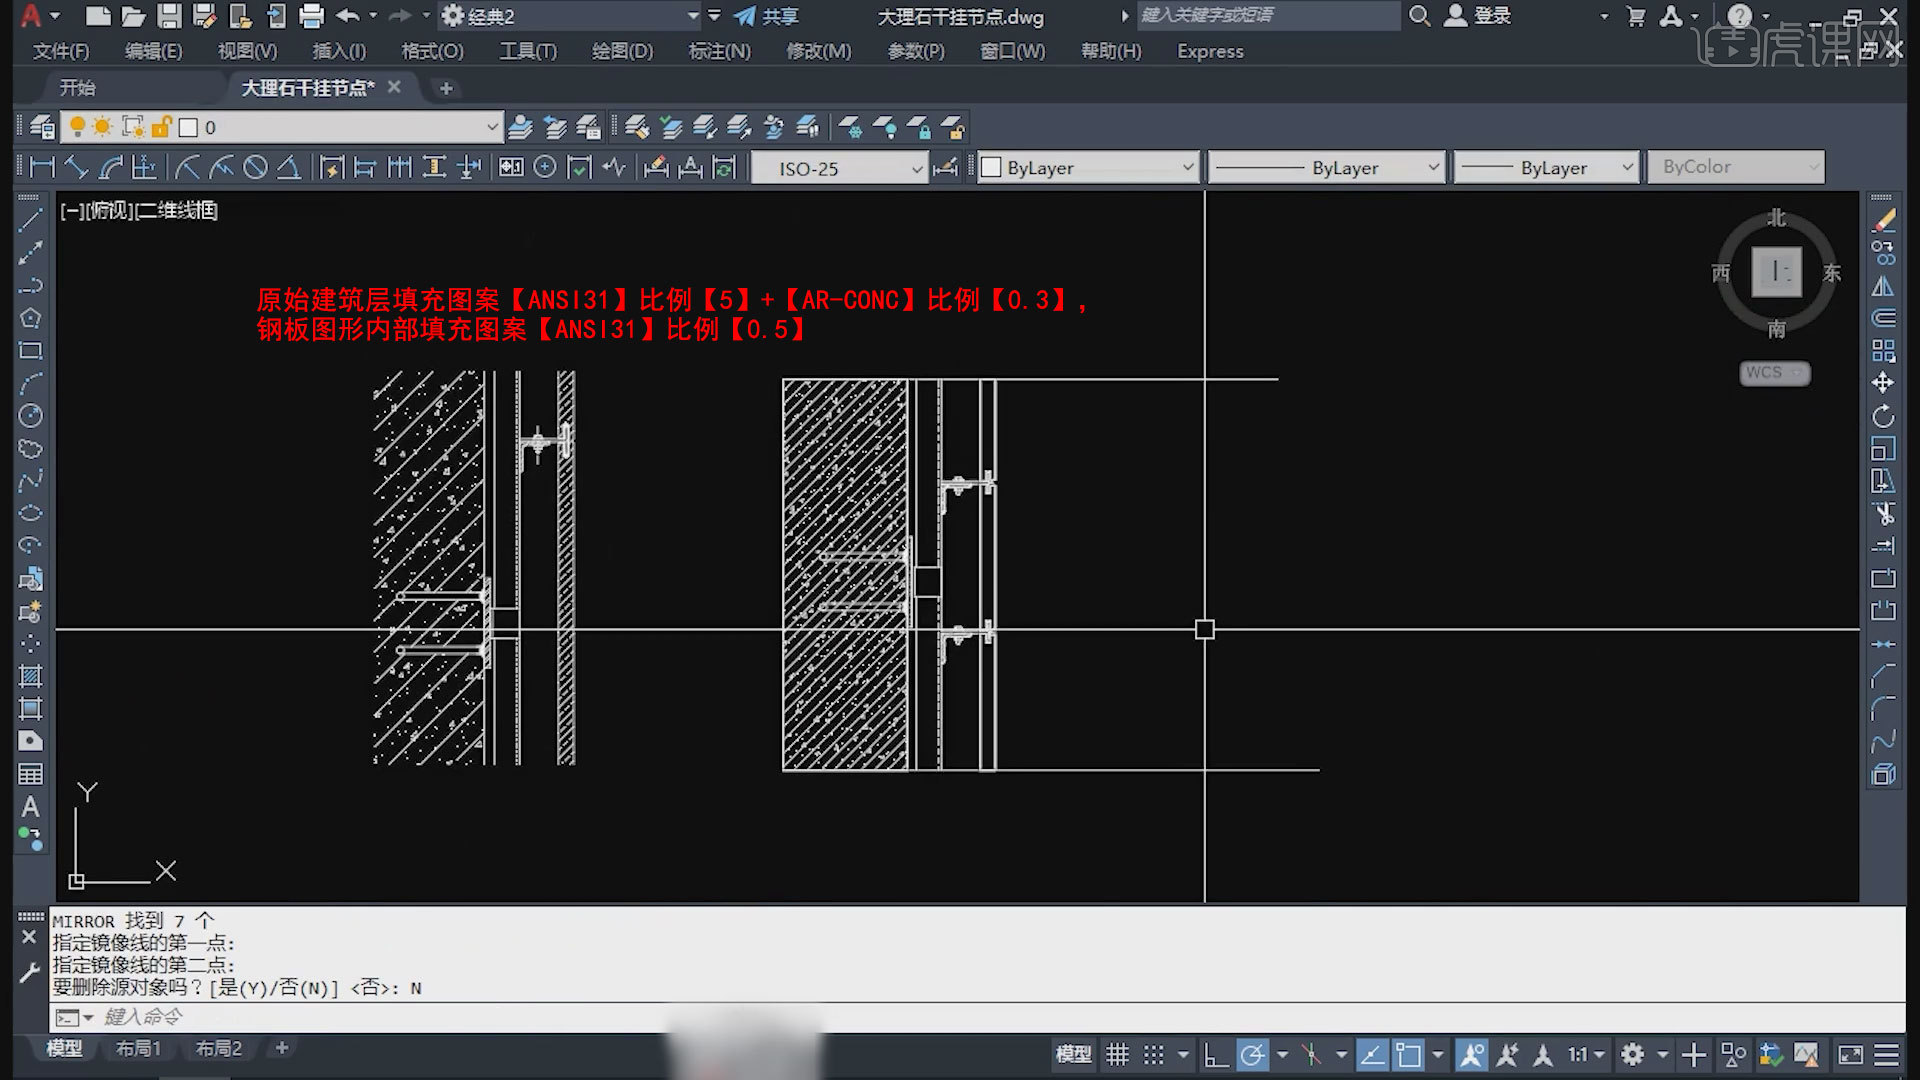Open Layer Properties manager icon
Viewport: 1920px width, 1080px height.
click(x=42, y=127)
